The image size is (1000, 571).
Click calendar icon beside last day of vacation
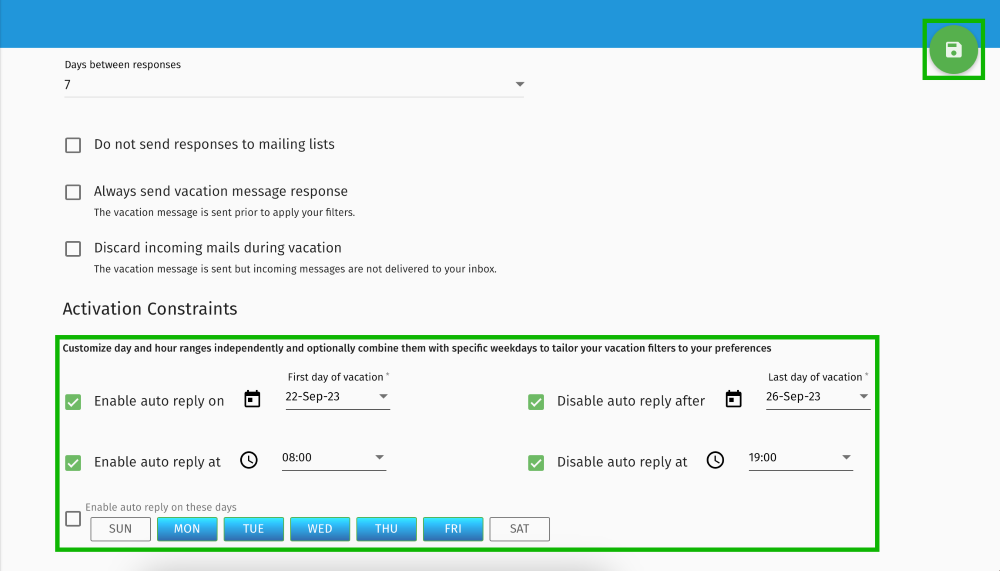[x=733, y=400]
